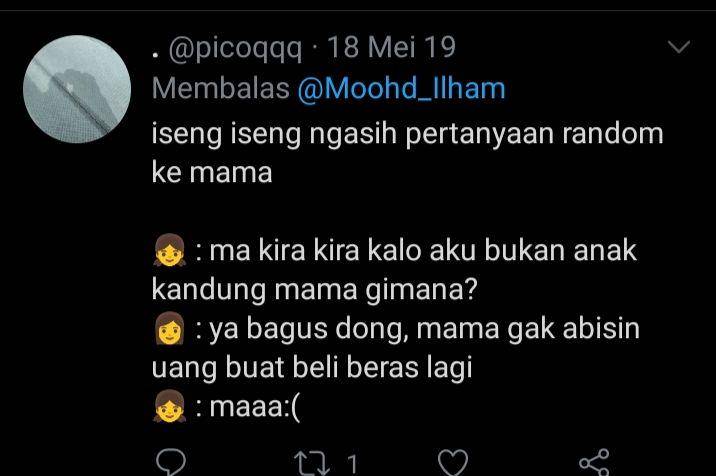
Task: Click the "Membalas" reply label
Action: pos(221,88)
